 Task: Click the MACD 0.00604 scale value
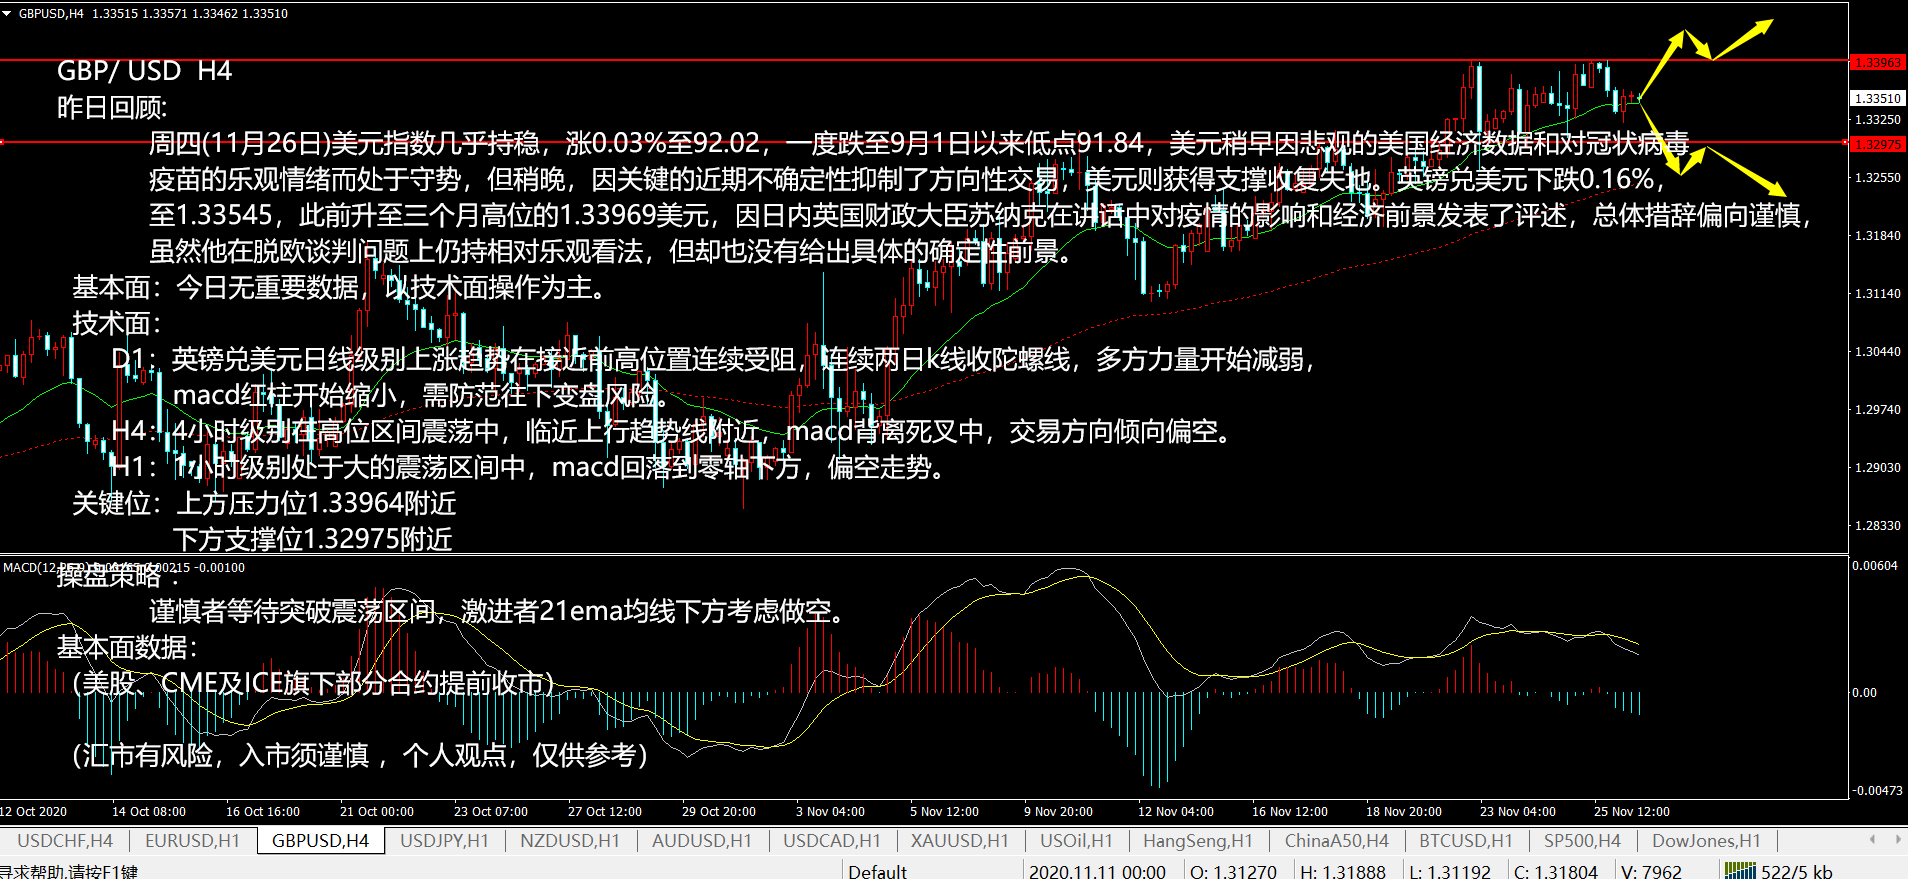1875,566
